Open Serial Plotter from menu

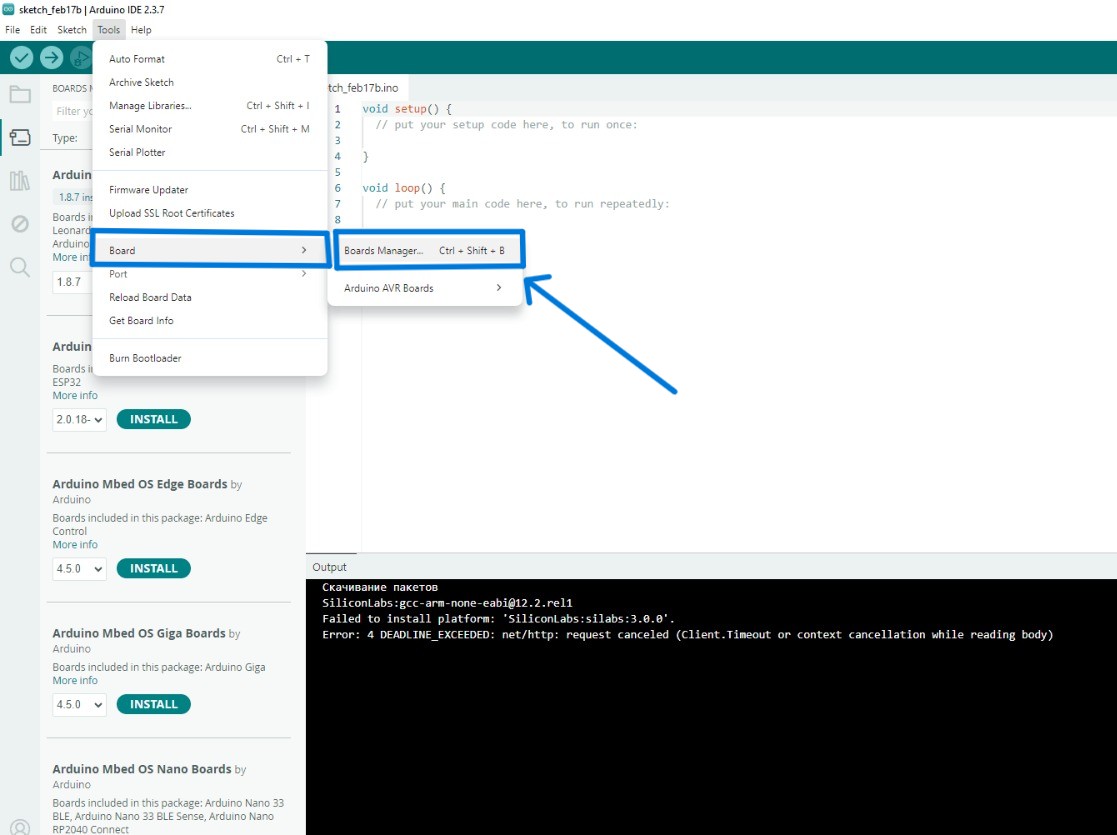pyautogui.click(x=209, y=152)
